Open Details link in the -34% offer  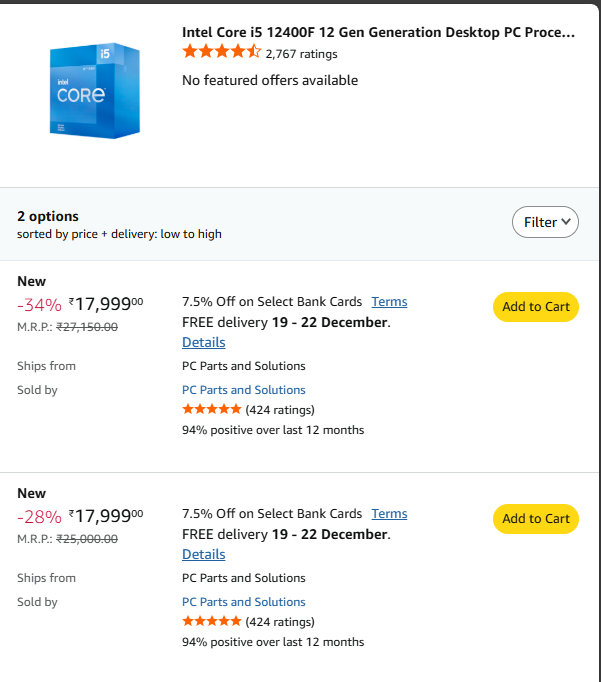(x=204, y=342)
